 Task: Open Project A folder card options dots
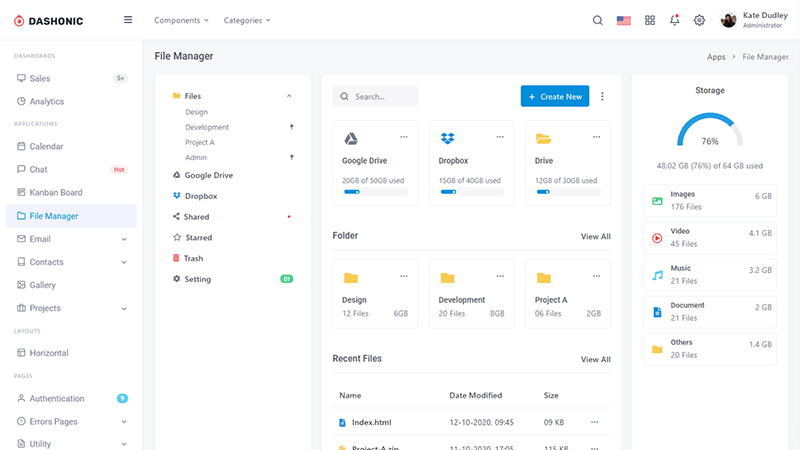click(596, 276)
